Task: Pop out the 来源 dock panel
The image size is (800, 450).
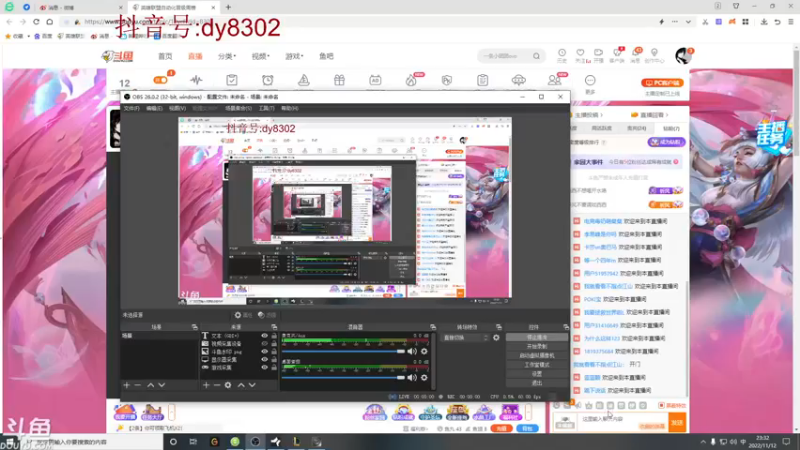Action: click(x=274, y=327)
